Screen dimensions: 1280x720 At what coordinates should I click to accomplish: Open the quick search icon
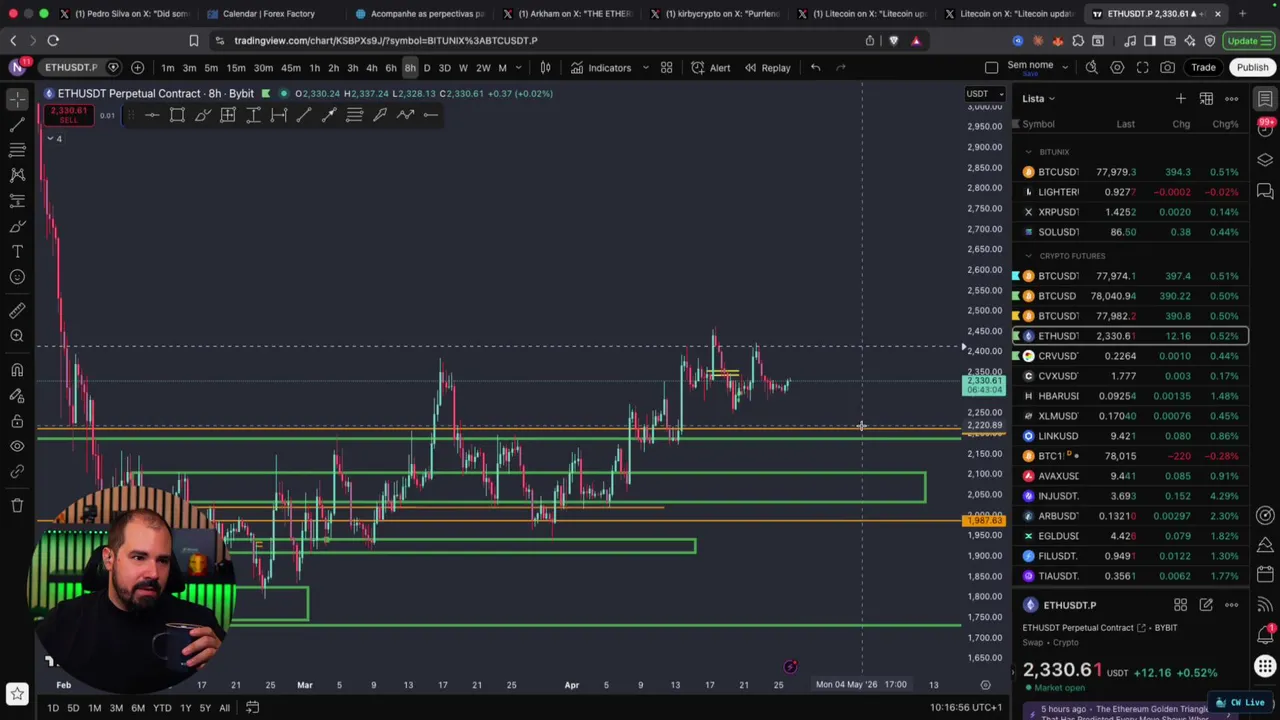[x=1091, y=67]
